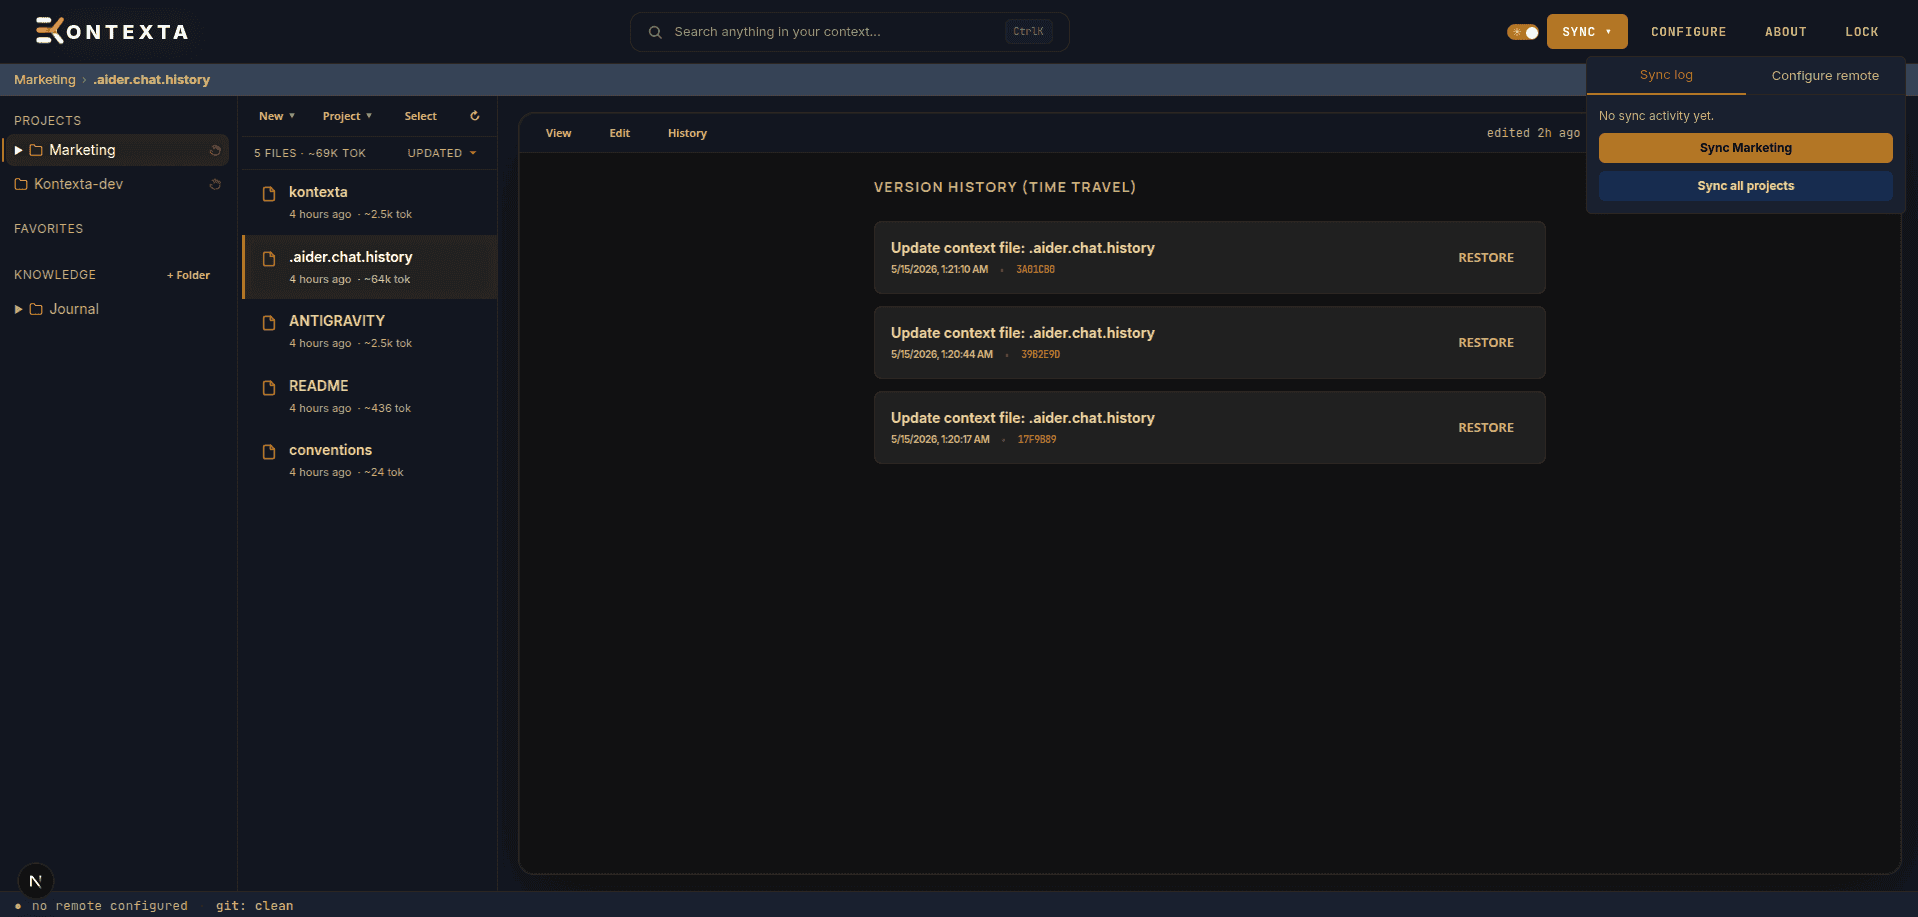Image resolution: width=1918 pixels, height=917 pixels.
Task: Click the ANTIGRAVITY file icon
Action: click(x=268, y=323)
